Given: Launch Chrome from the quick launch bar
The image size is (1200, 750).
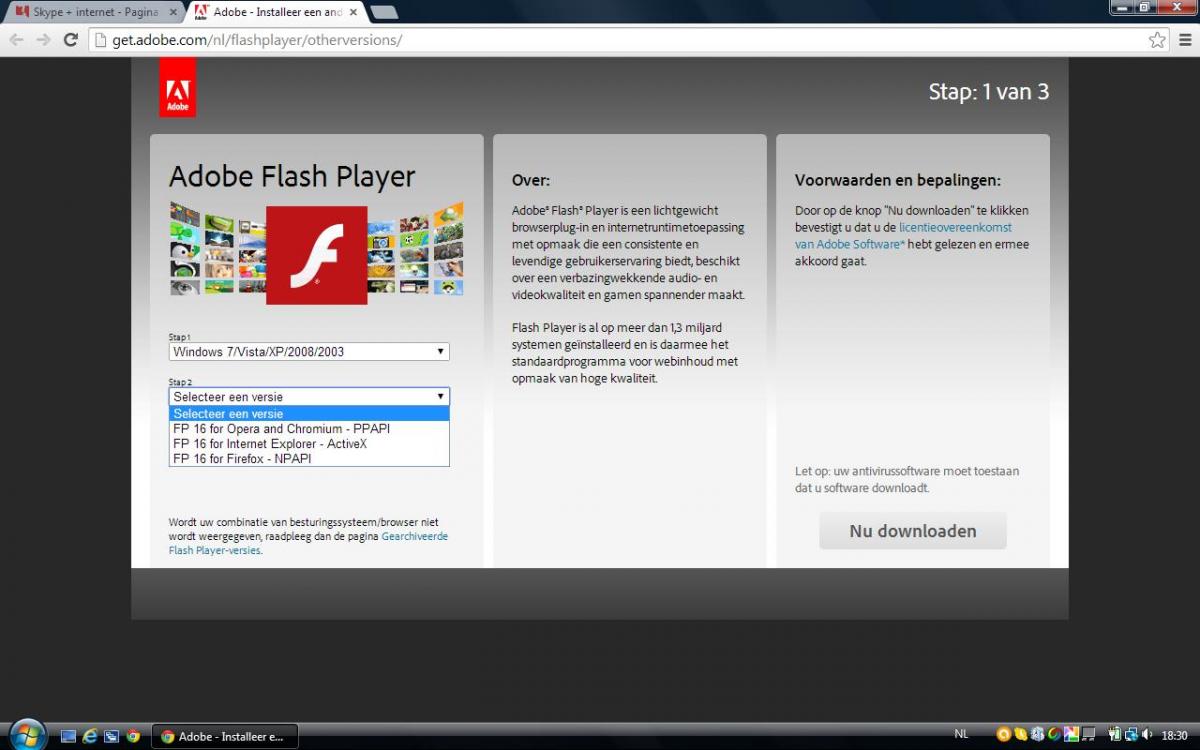Looking at the screenshot, I should click(x=133, y=736).
